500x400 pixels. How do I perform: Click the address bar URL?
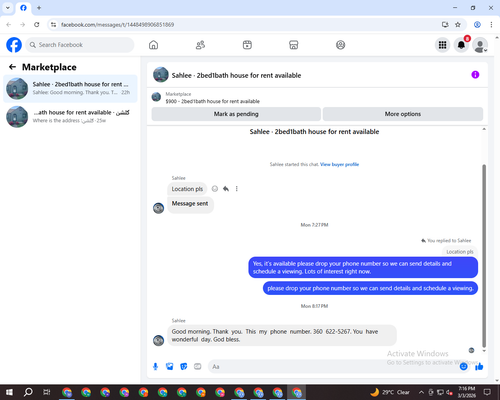(x=117, y=25)
